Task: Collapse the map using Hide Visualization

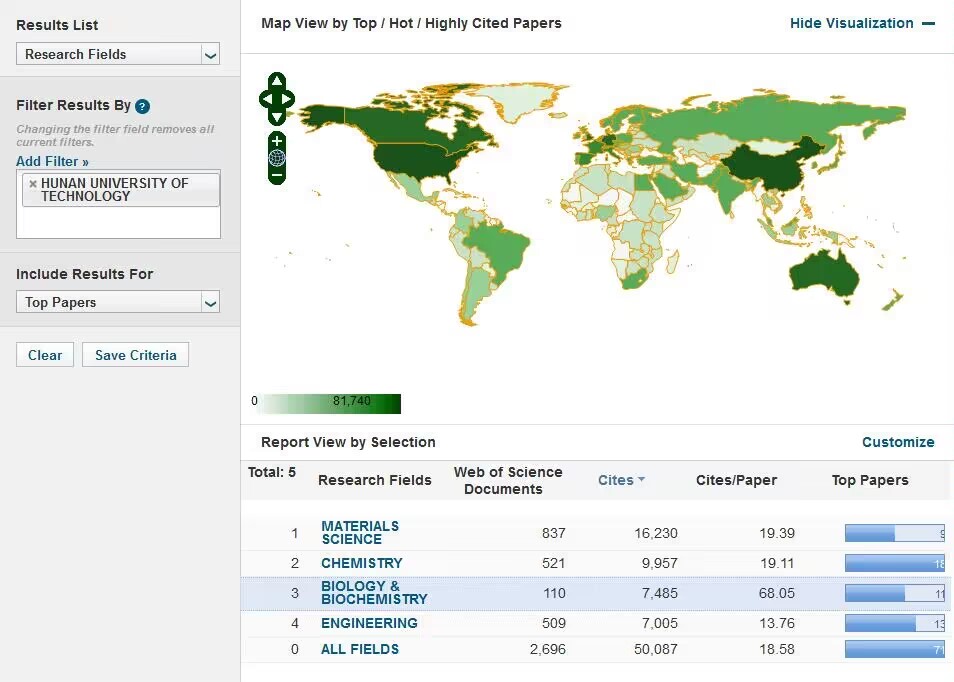Action: (x=861, y=23)
